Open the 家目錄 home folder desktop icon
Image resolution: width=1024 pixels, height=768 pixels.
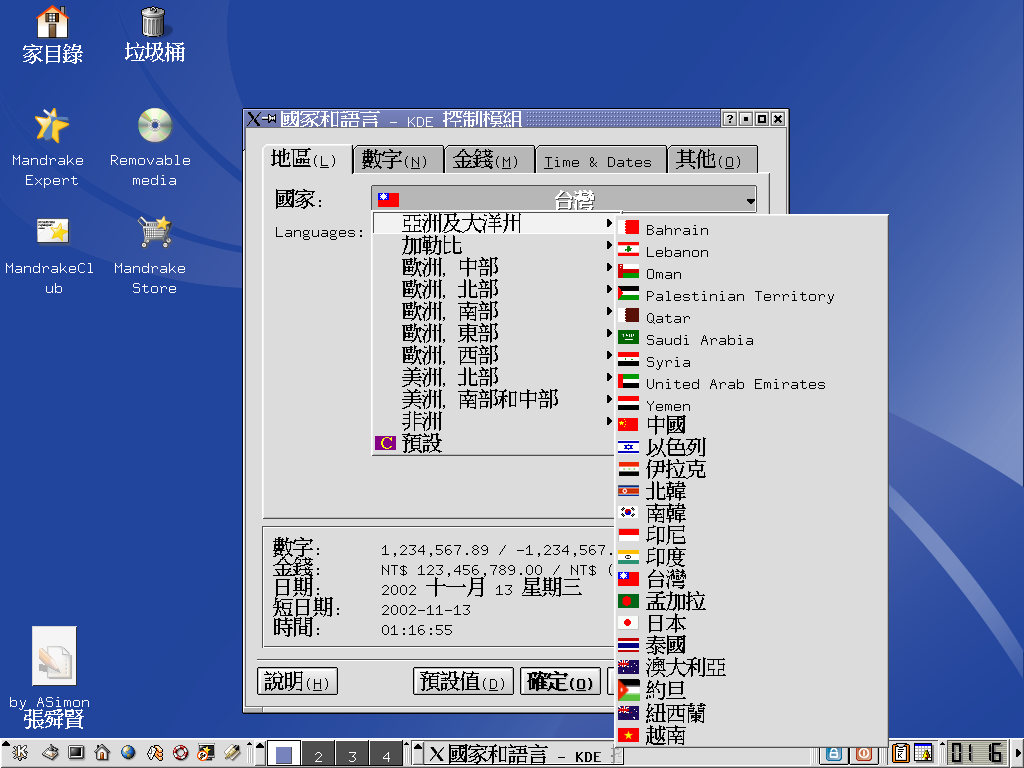point(52,35)
